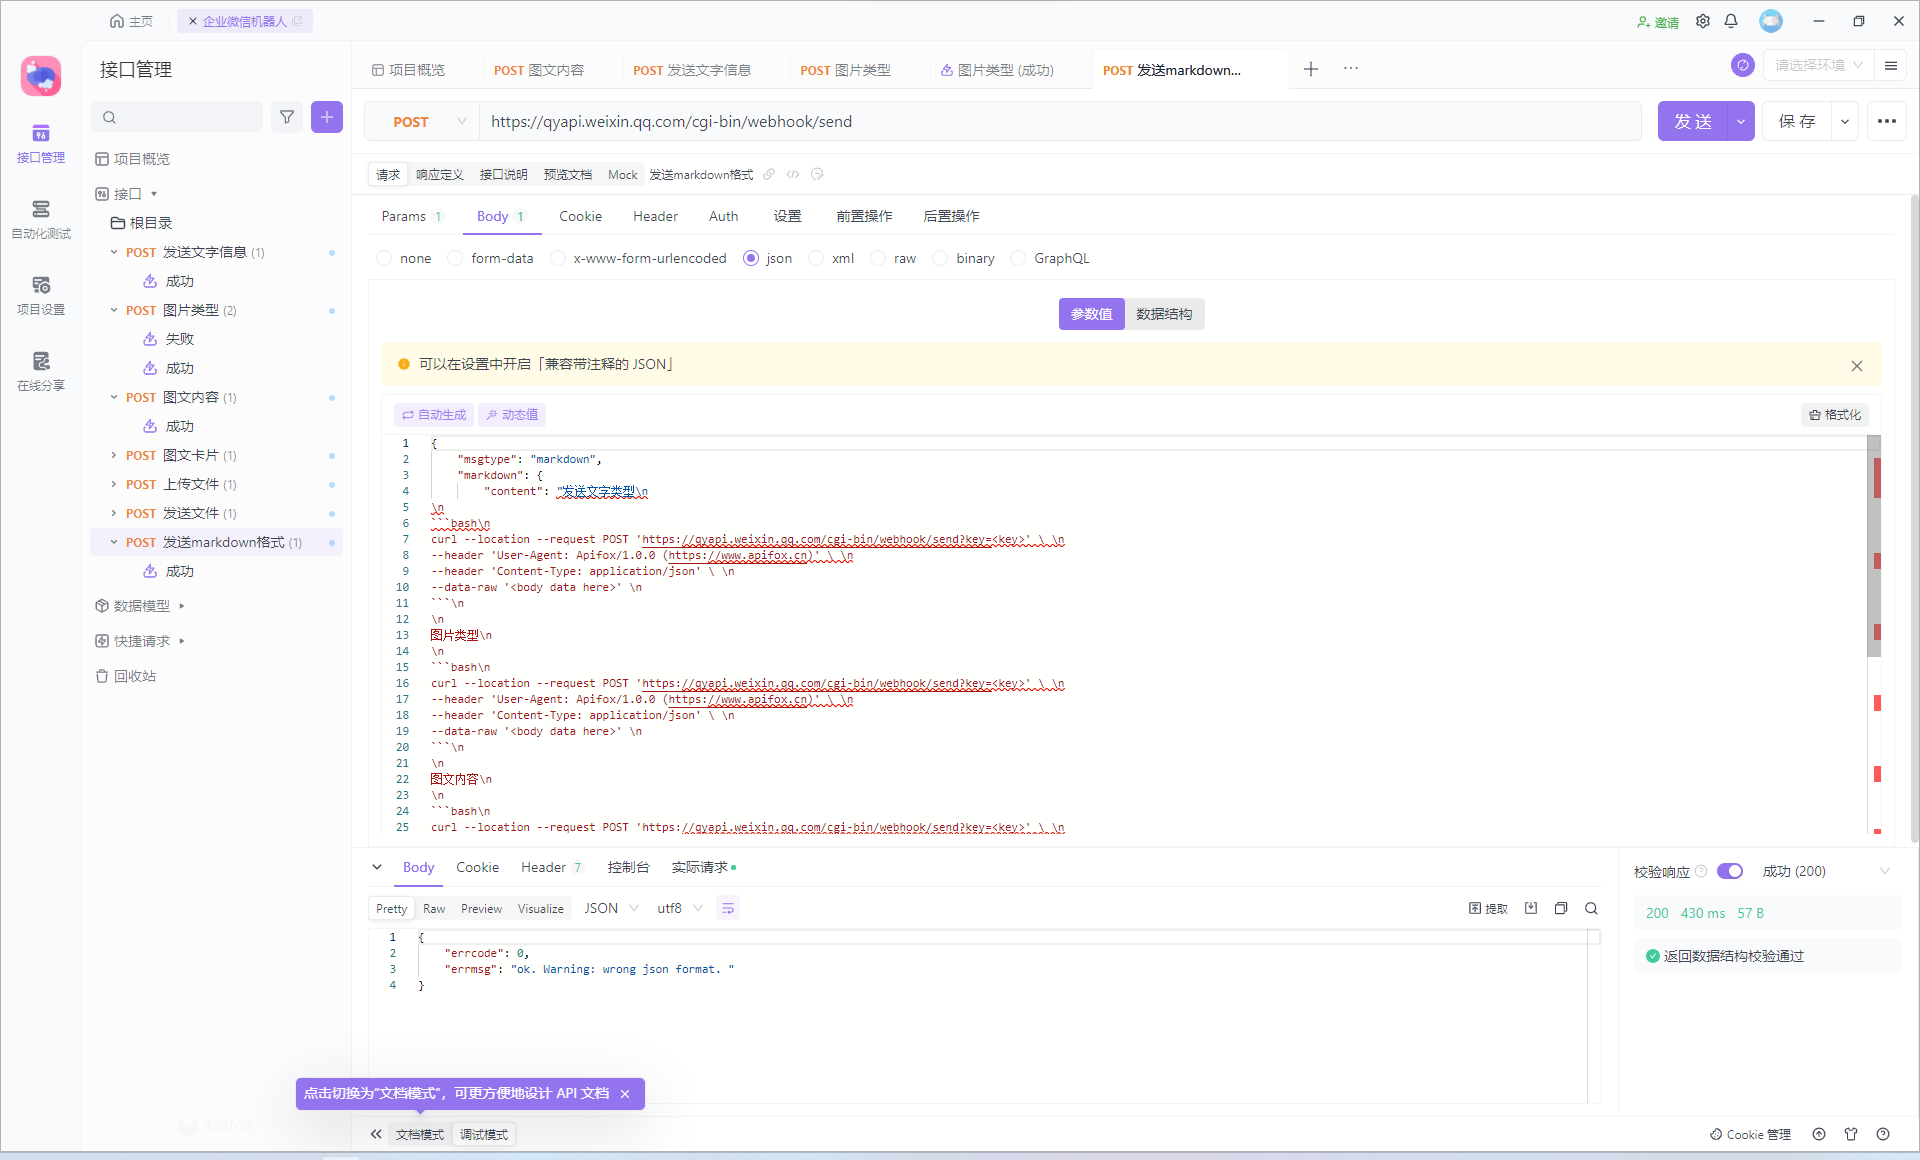This screenshot has width=1920, height=1160.
Task: Open the 项目设置 sidebar section
Action: coord(41,296)
